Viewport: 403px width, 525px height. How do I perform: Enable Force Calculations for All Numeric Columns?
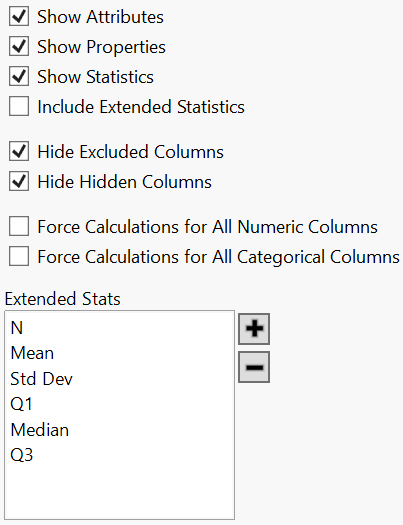click(x=19, y=226)
